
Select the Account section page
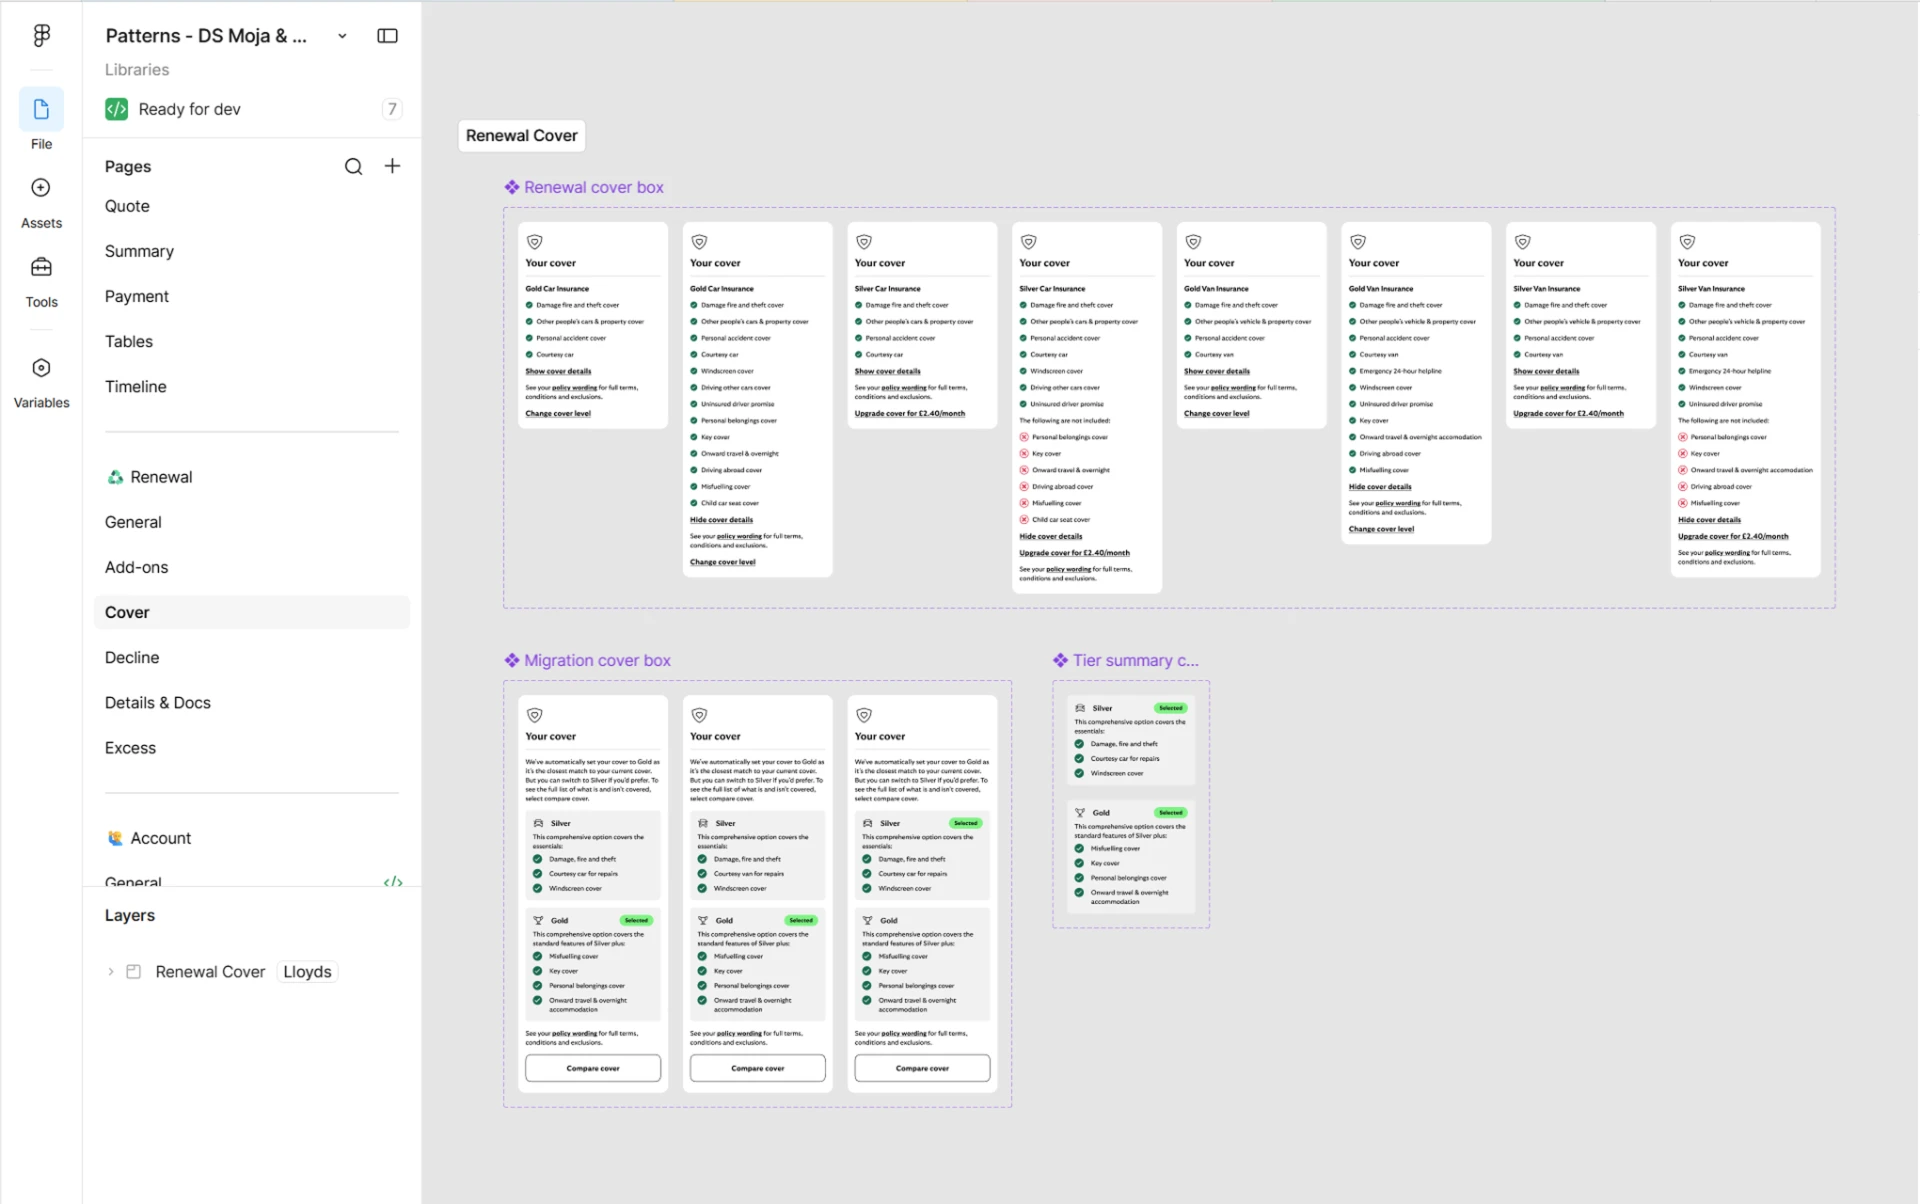149,838
